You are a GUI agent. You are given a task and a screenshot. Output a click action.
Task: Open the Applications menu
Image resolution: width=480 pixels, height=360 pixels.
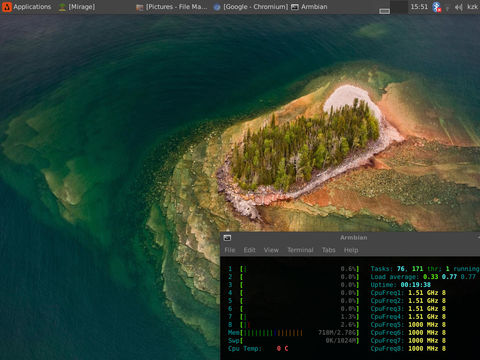click(x=27, y=7)
